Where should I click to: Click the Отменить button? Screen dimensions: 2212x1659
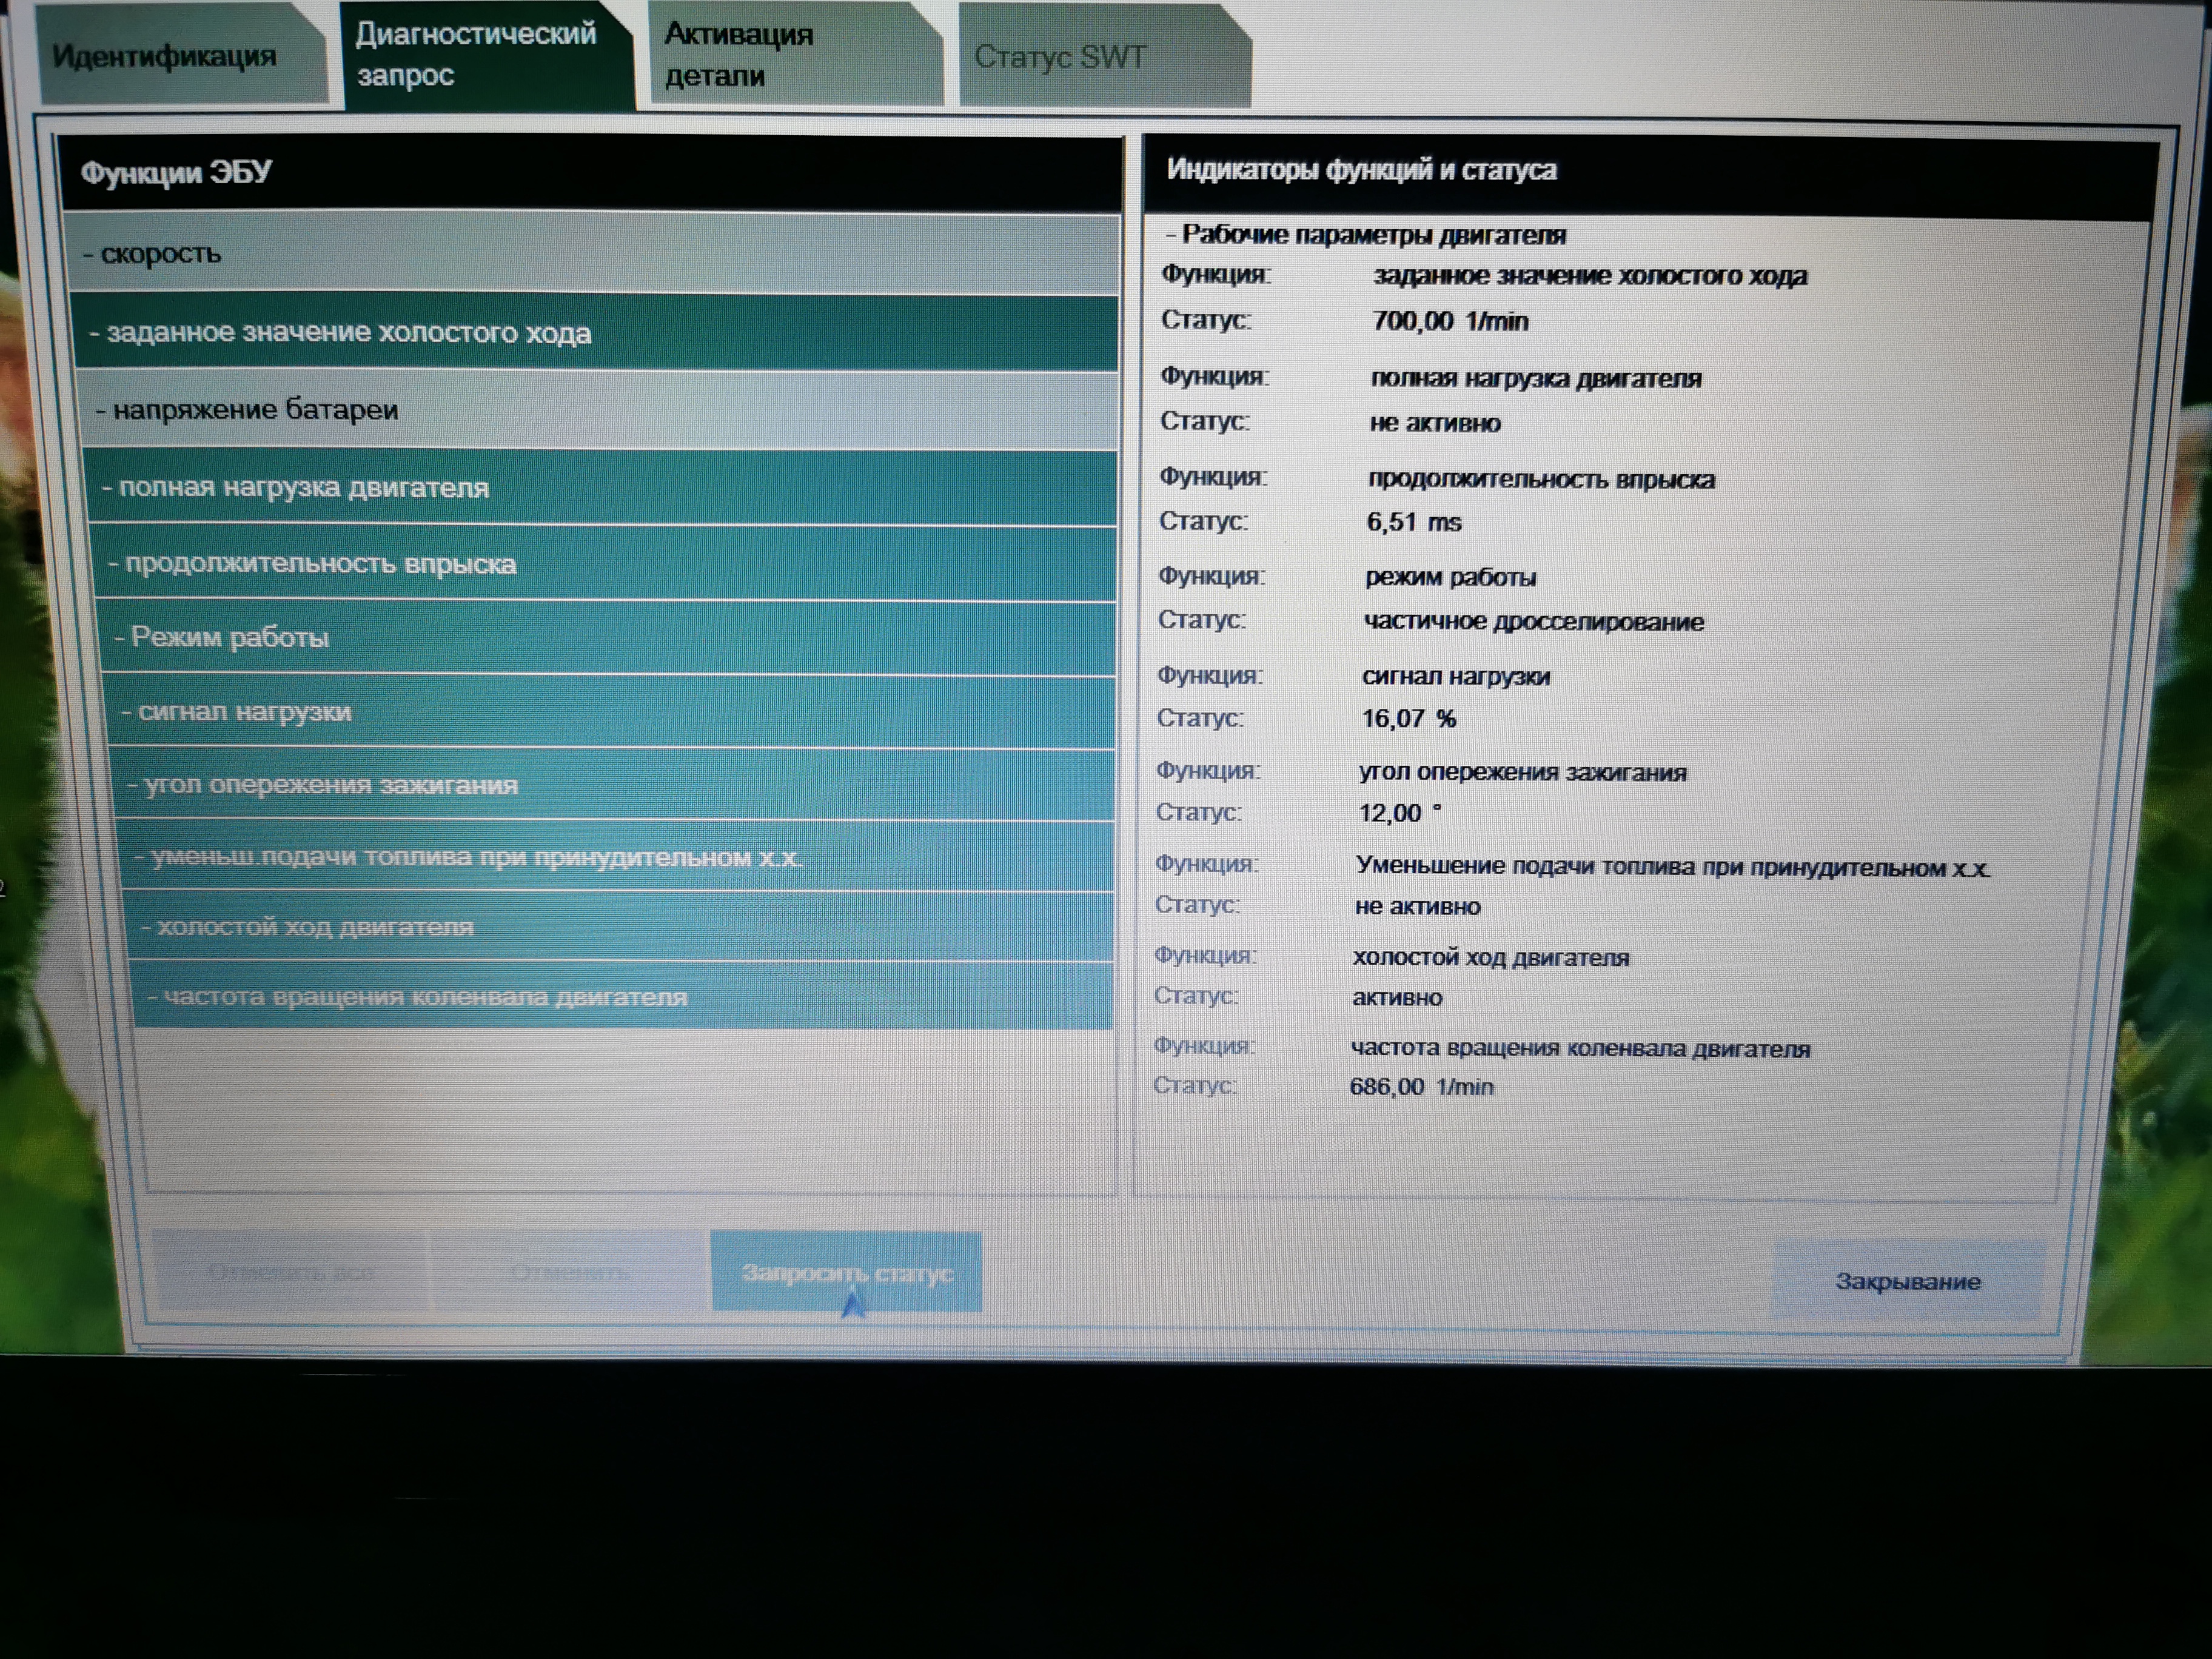pos(570,1272)
